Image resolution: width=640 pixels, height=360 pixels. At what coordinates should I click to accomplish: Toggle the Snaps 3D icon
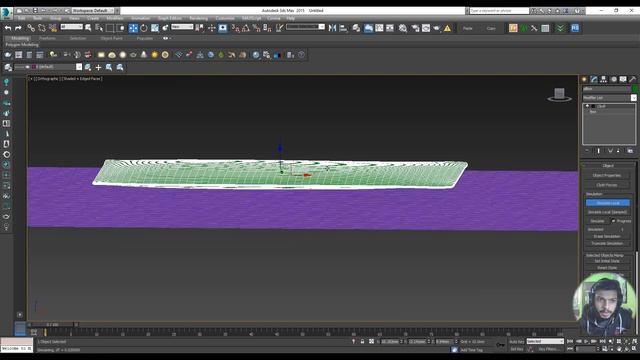[235, 28]
